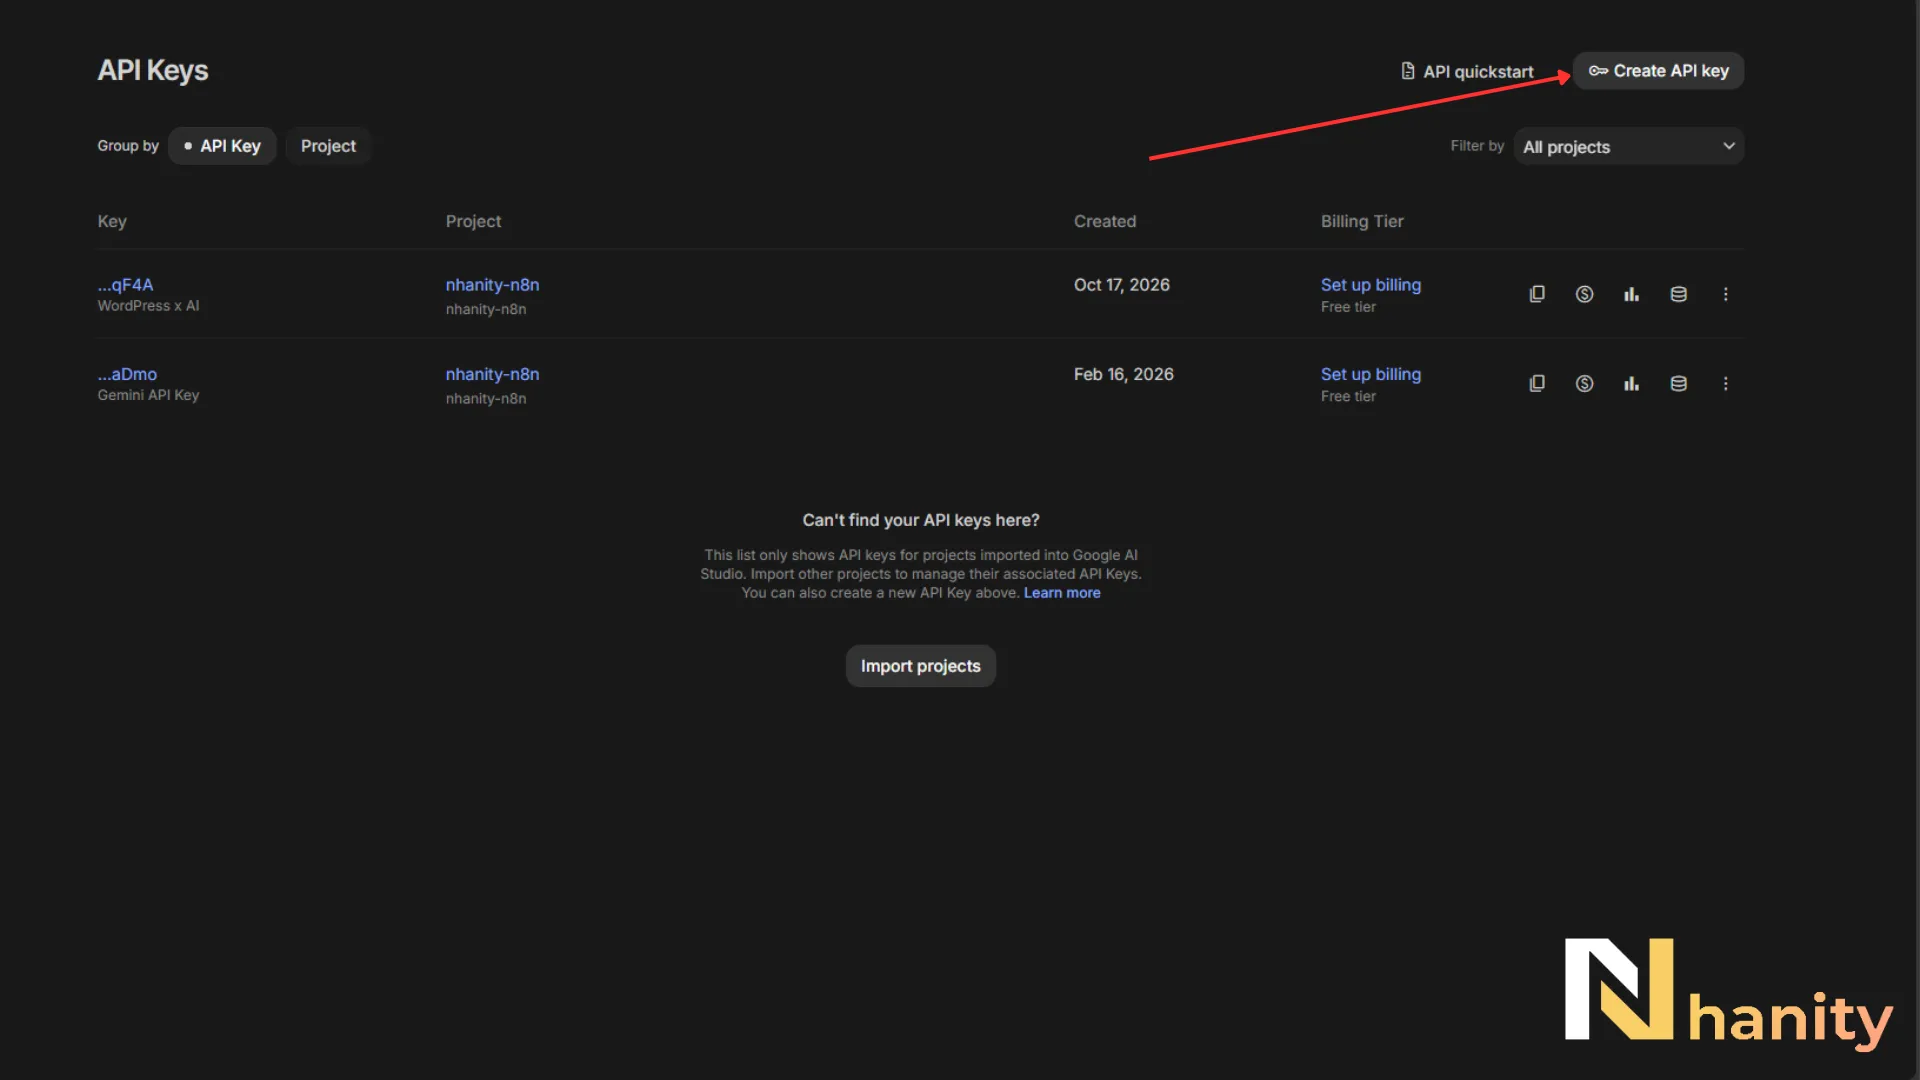This screenshot has width=1920, height=1080.
Task: Copy the ...aDmo API key
Action: coord(1537,383)
